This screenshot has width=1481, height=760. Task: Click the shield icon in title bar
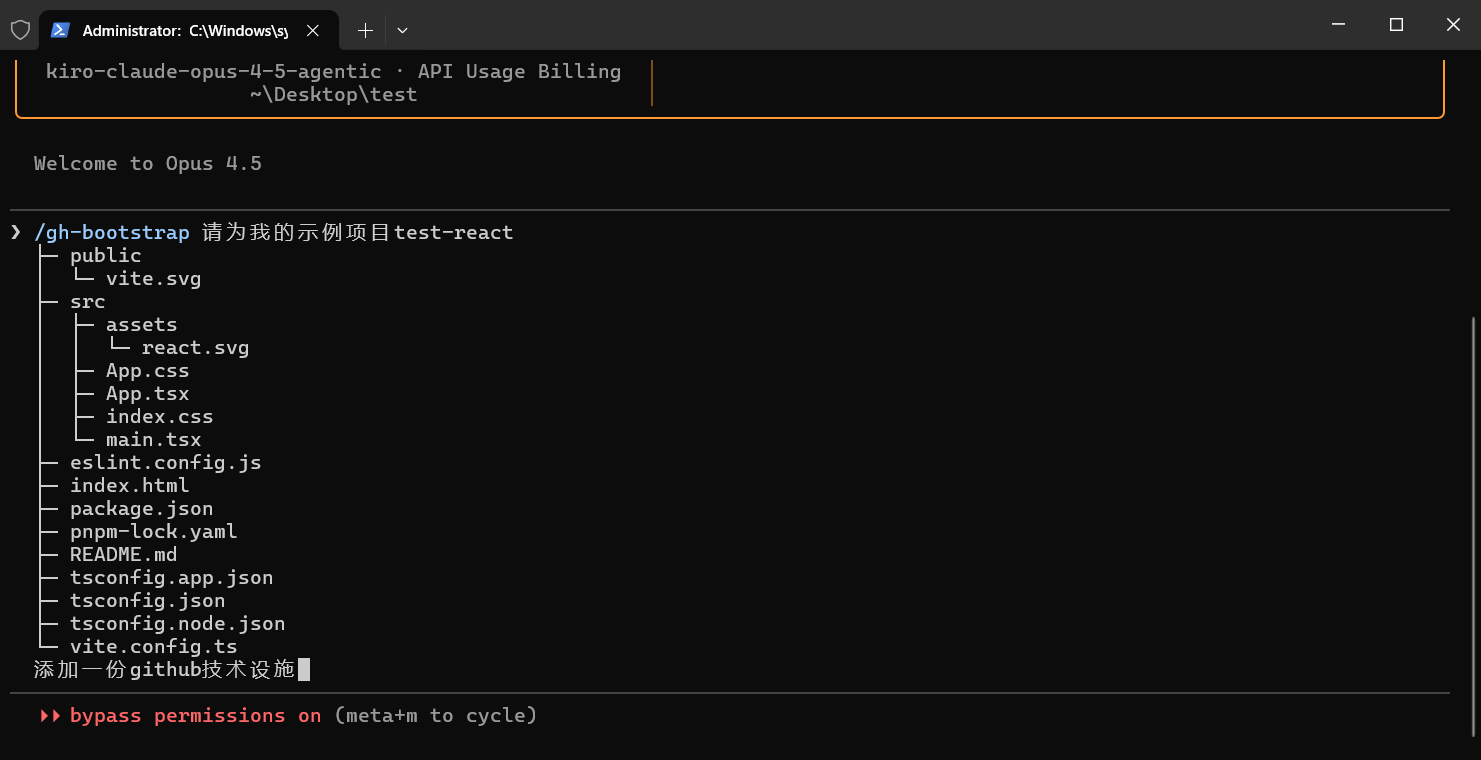20,30
